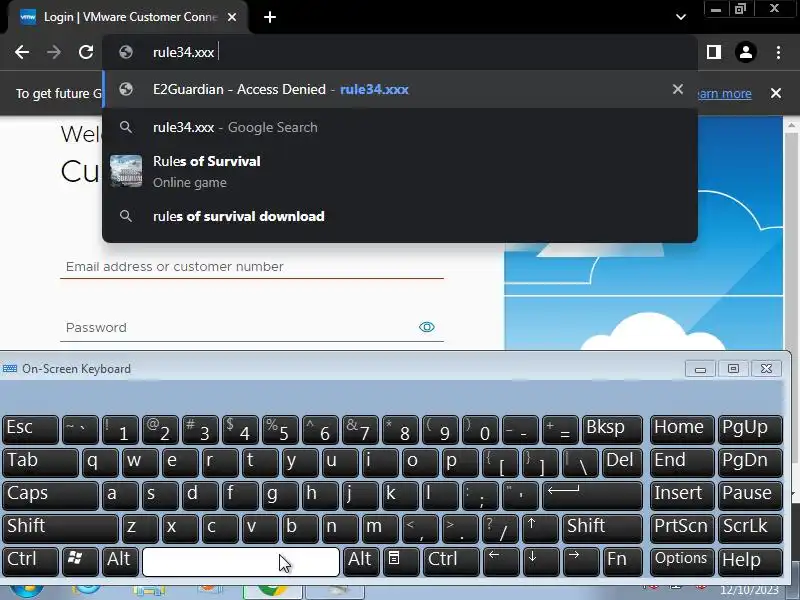Maximize the On-Screen Keyboard window
This screenshot has width=800, height=600.
[733, 369]
